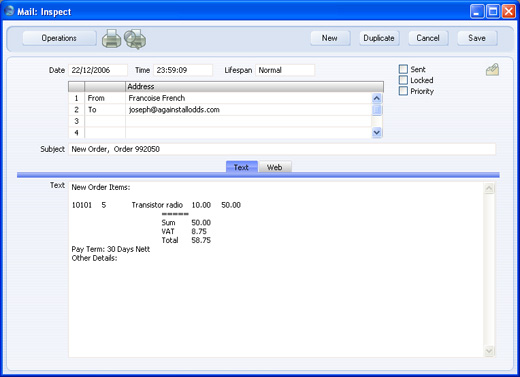Image resolution: width=520 pixels, height=377 pixels.
Task: Click the To cell in row 2
Action: click(105, 110)
